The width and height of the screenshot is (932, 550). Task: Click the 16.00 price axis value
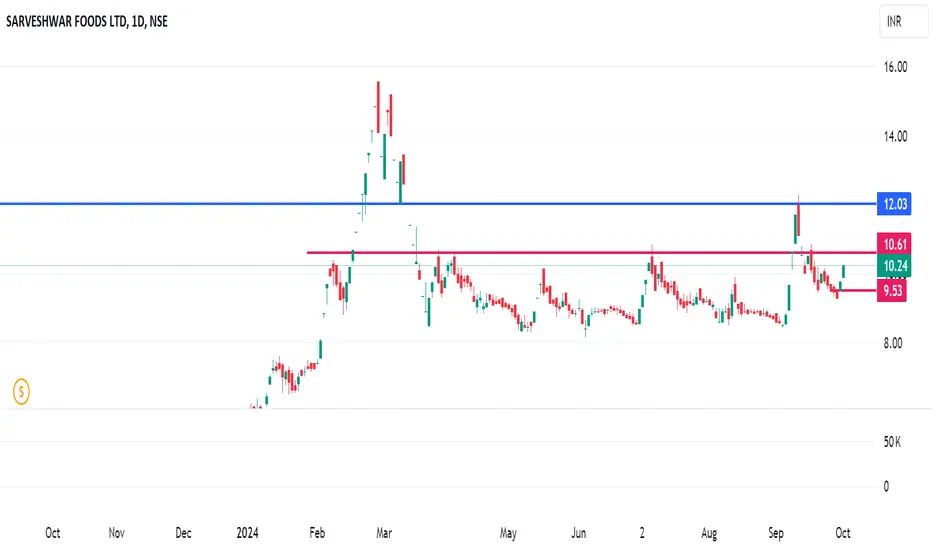(895, 67)
